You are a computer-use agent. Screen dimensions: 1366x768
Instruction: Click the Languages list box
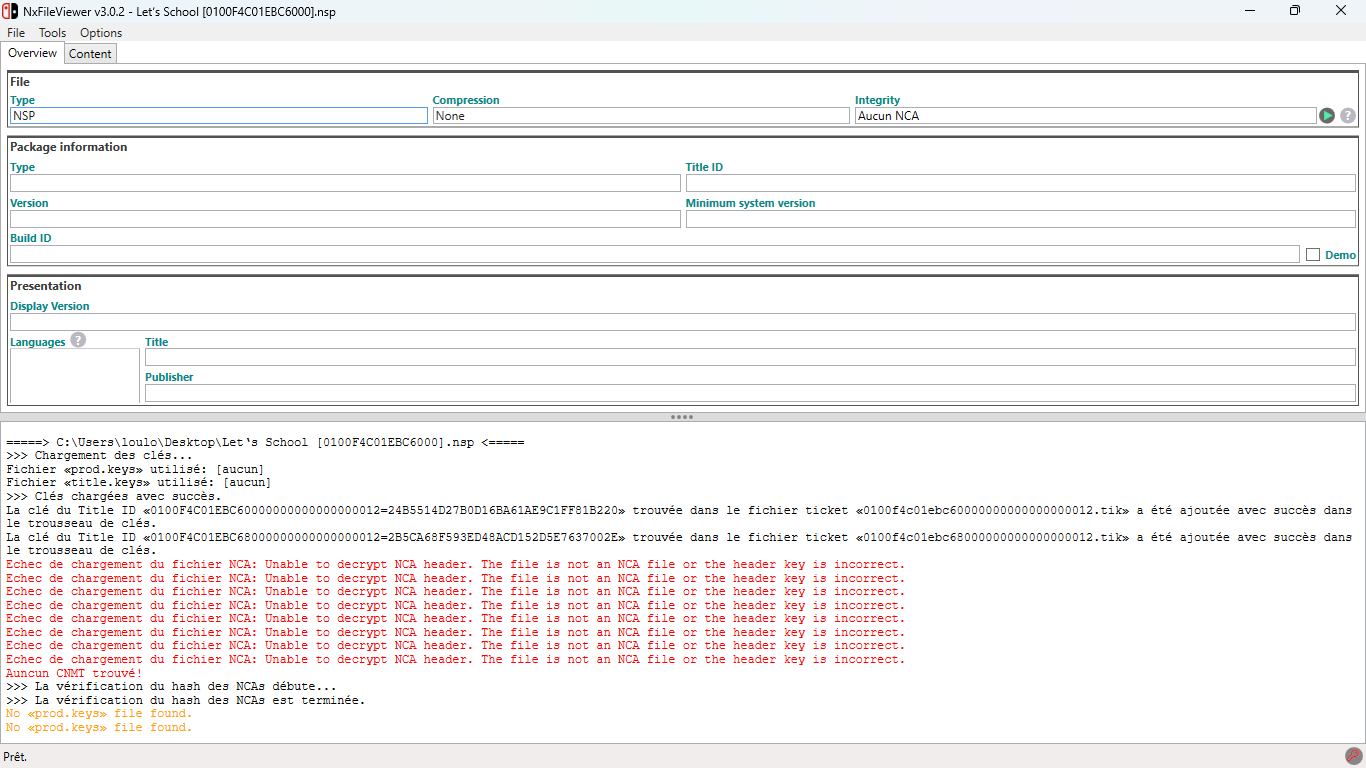(x=75, y=377)
